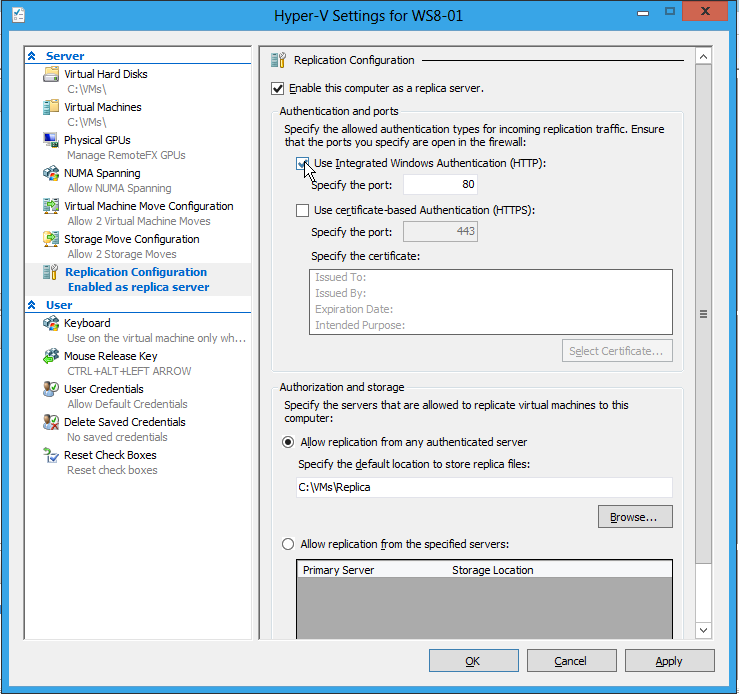Click 'No saved credentials' text
This screenshot has height=695, width=739.
click(117, 437)
